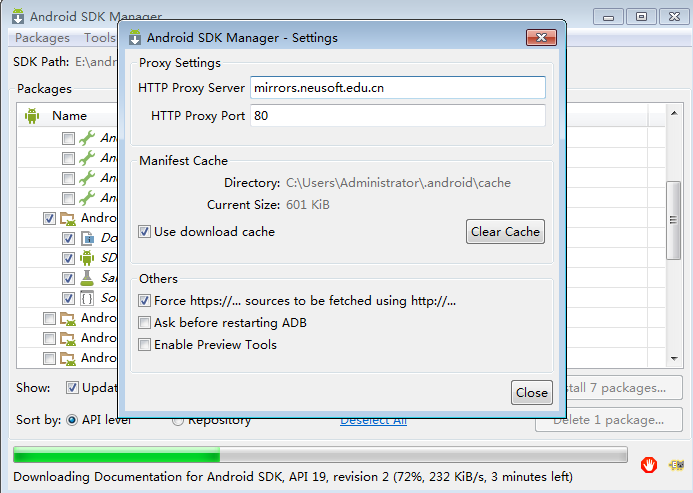Click Delete 1 package button

tap(609, 420)
